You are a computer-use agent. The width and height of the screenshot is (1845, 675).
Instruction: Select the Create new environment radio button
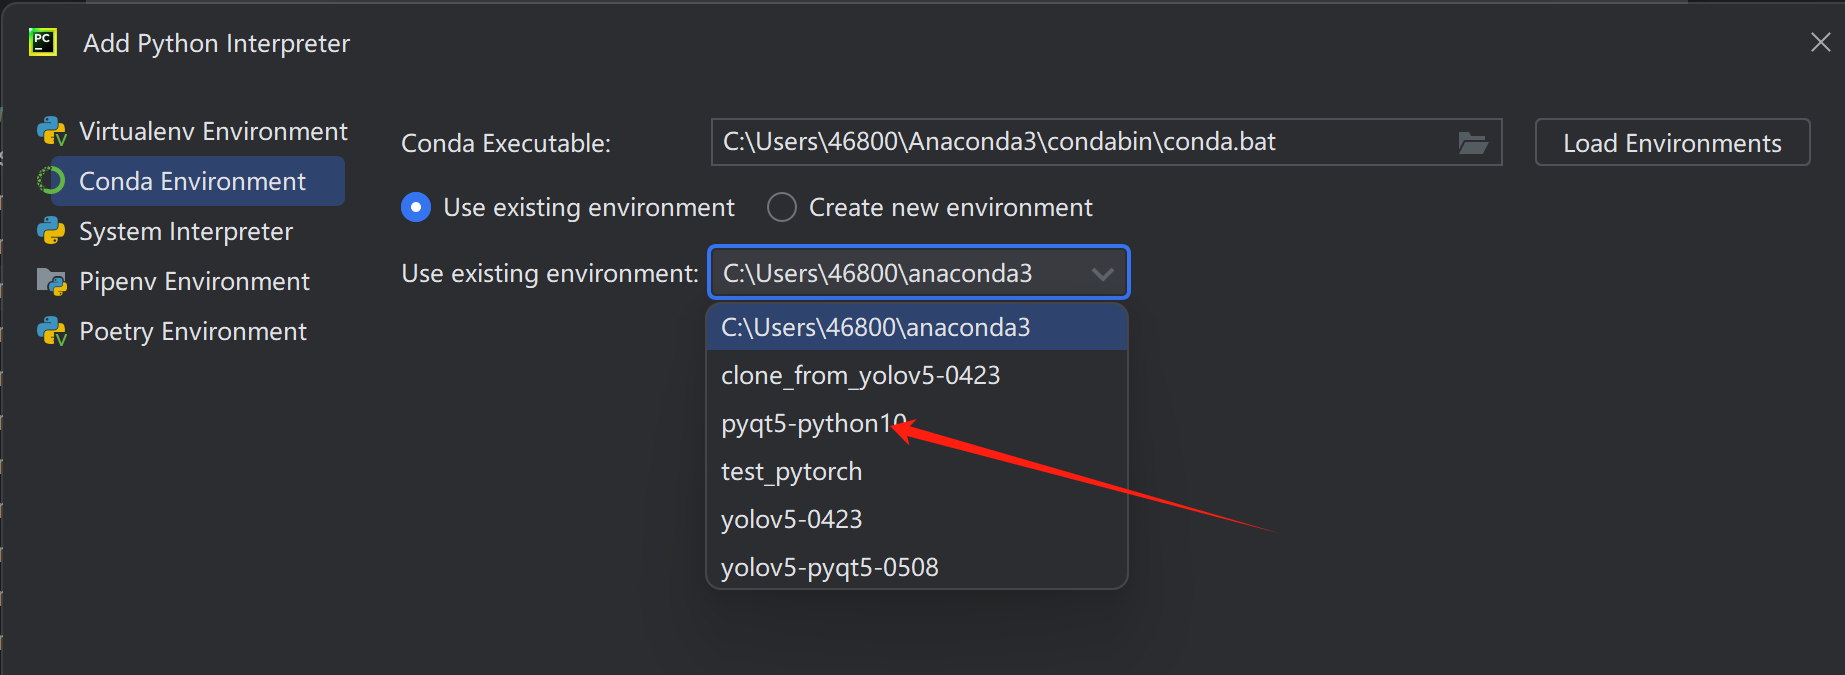pos(781,207)
